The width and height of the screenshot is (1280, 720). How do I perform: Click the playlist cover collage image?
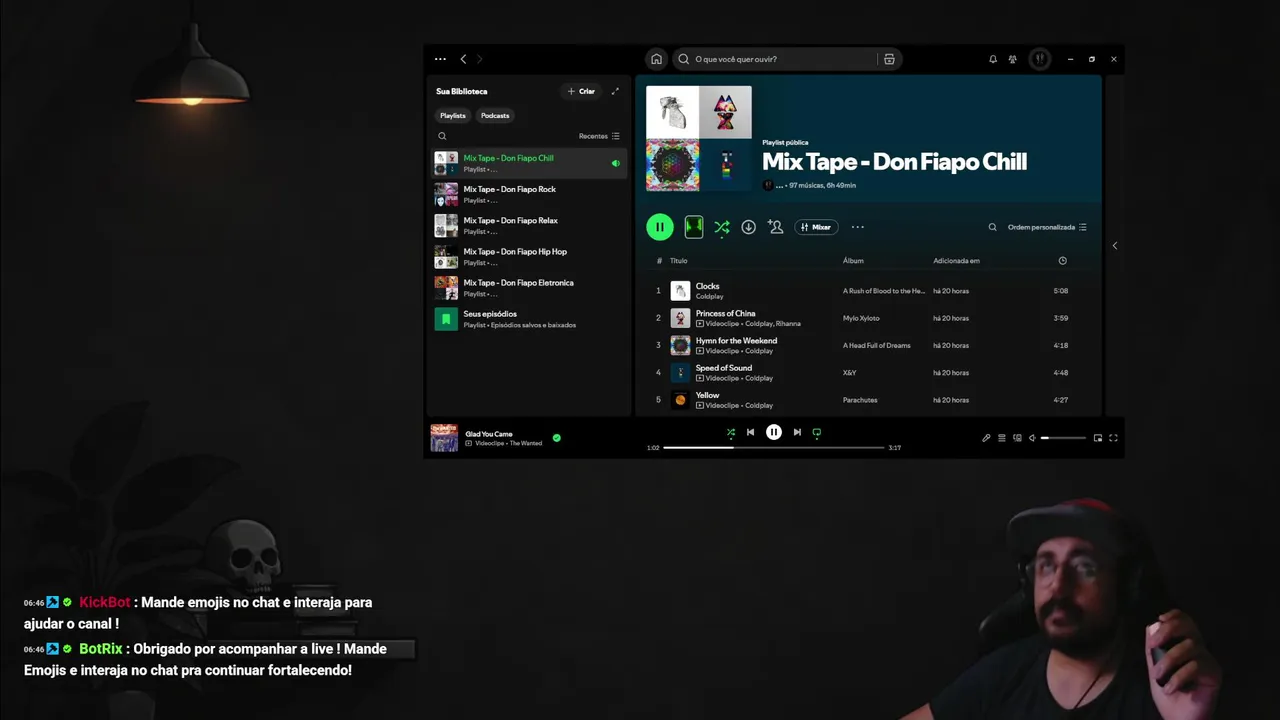coord(699,138)
